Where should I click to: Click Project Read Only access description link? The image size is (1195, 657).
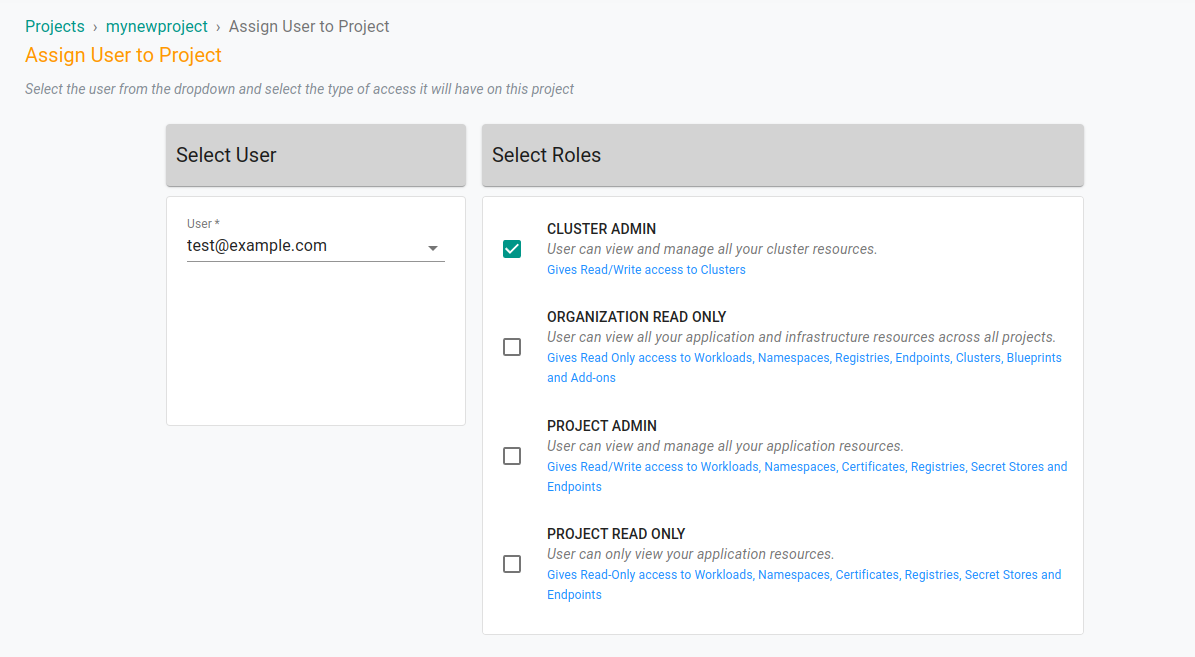point(804,585)
